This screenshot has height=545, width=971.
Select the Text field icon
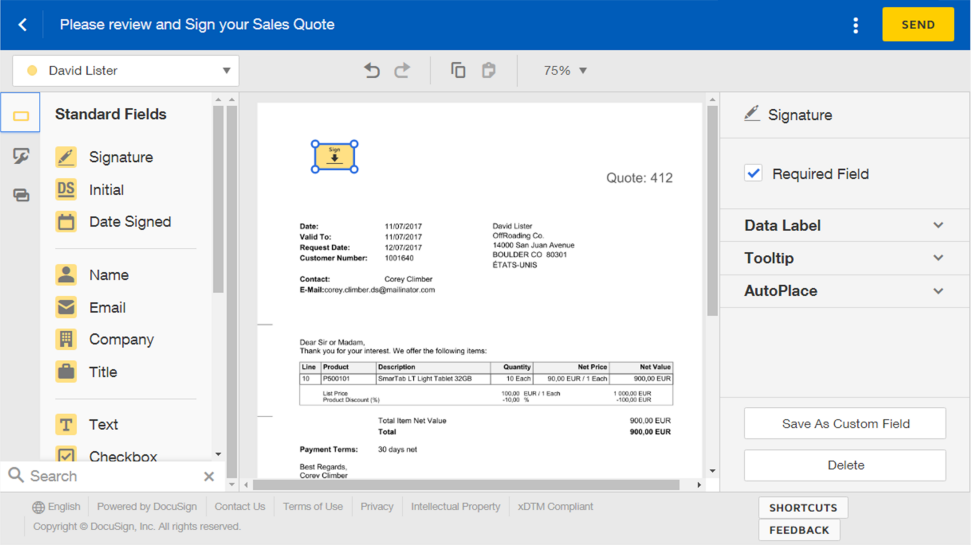(66, 424)
